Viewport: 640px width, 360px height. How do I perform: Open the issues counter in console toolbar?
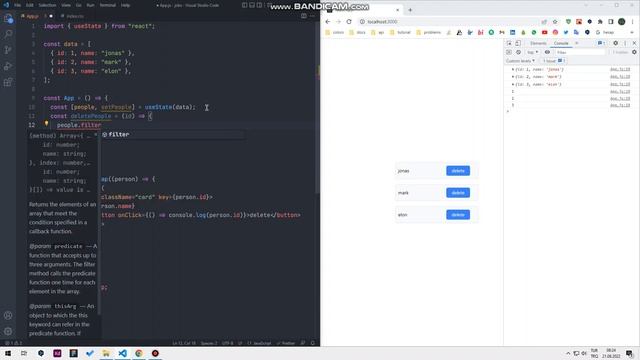coord(553,61)
